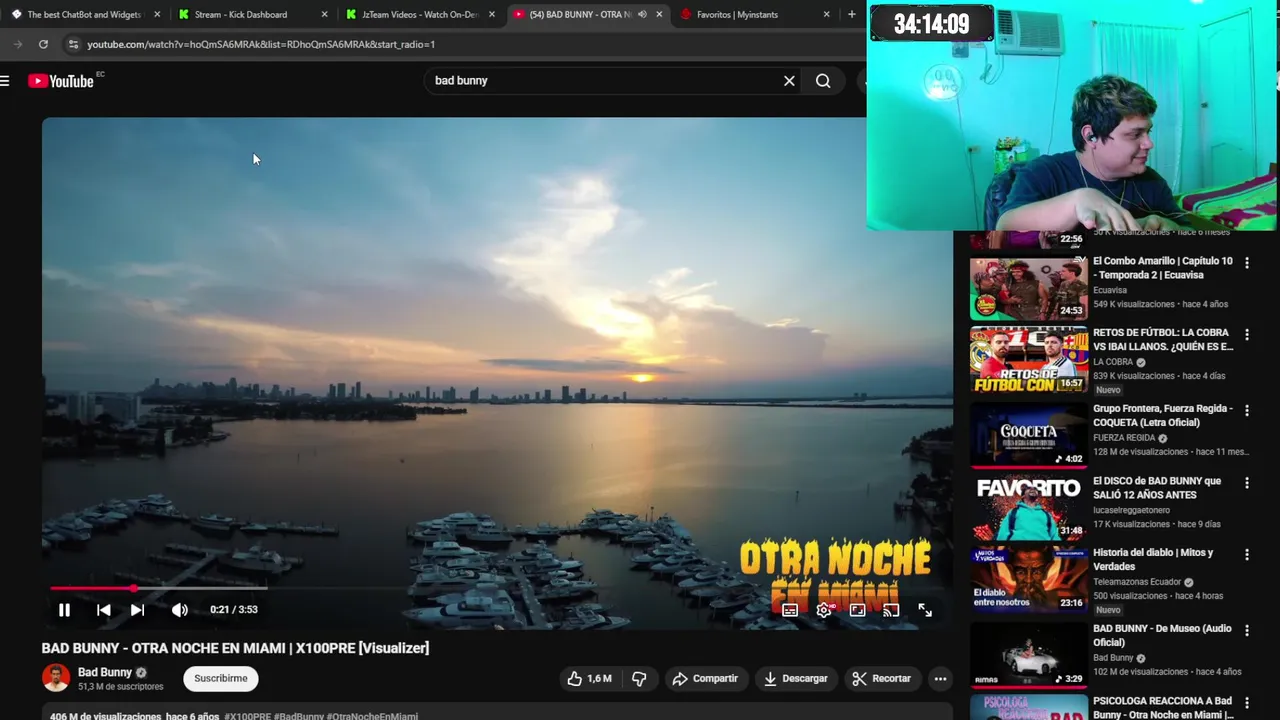The image size is (1280, 720).
Task: Open options for RETOS DE FÚTBOL video
Action: [1246, 335]
